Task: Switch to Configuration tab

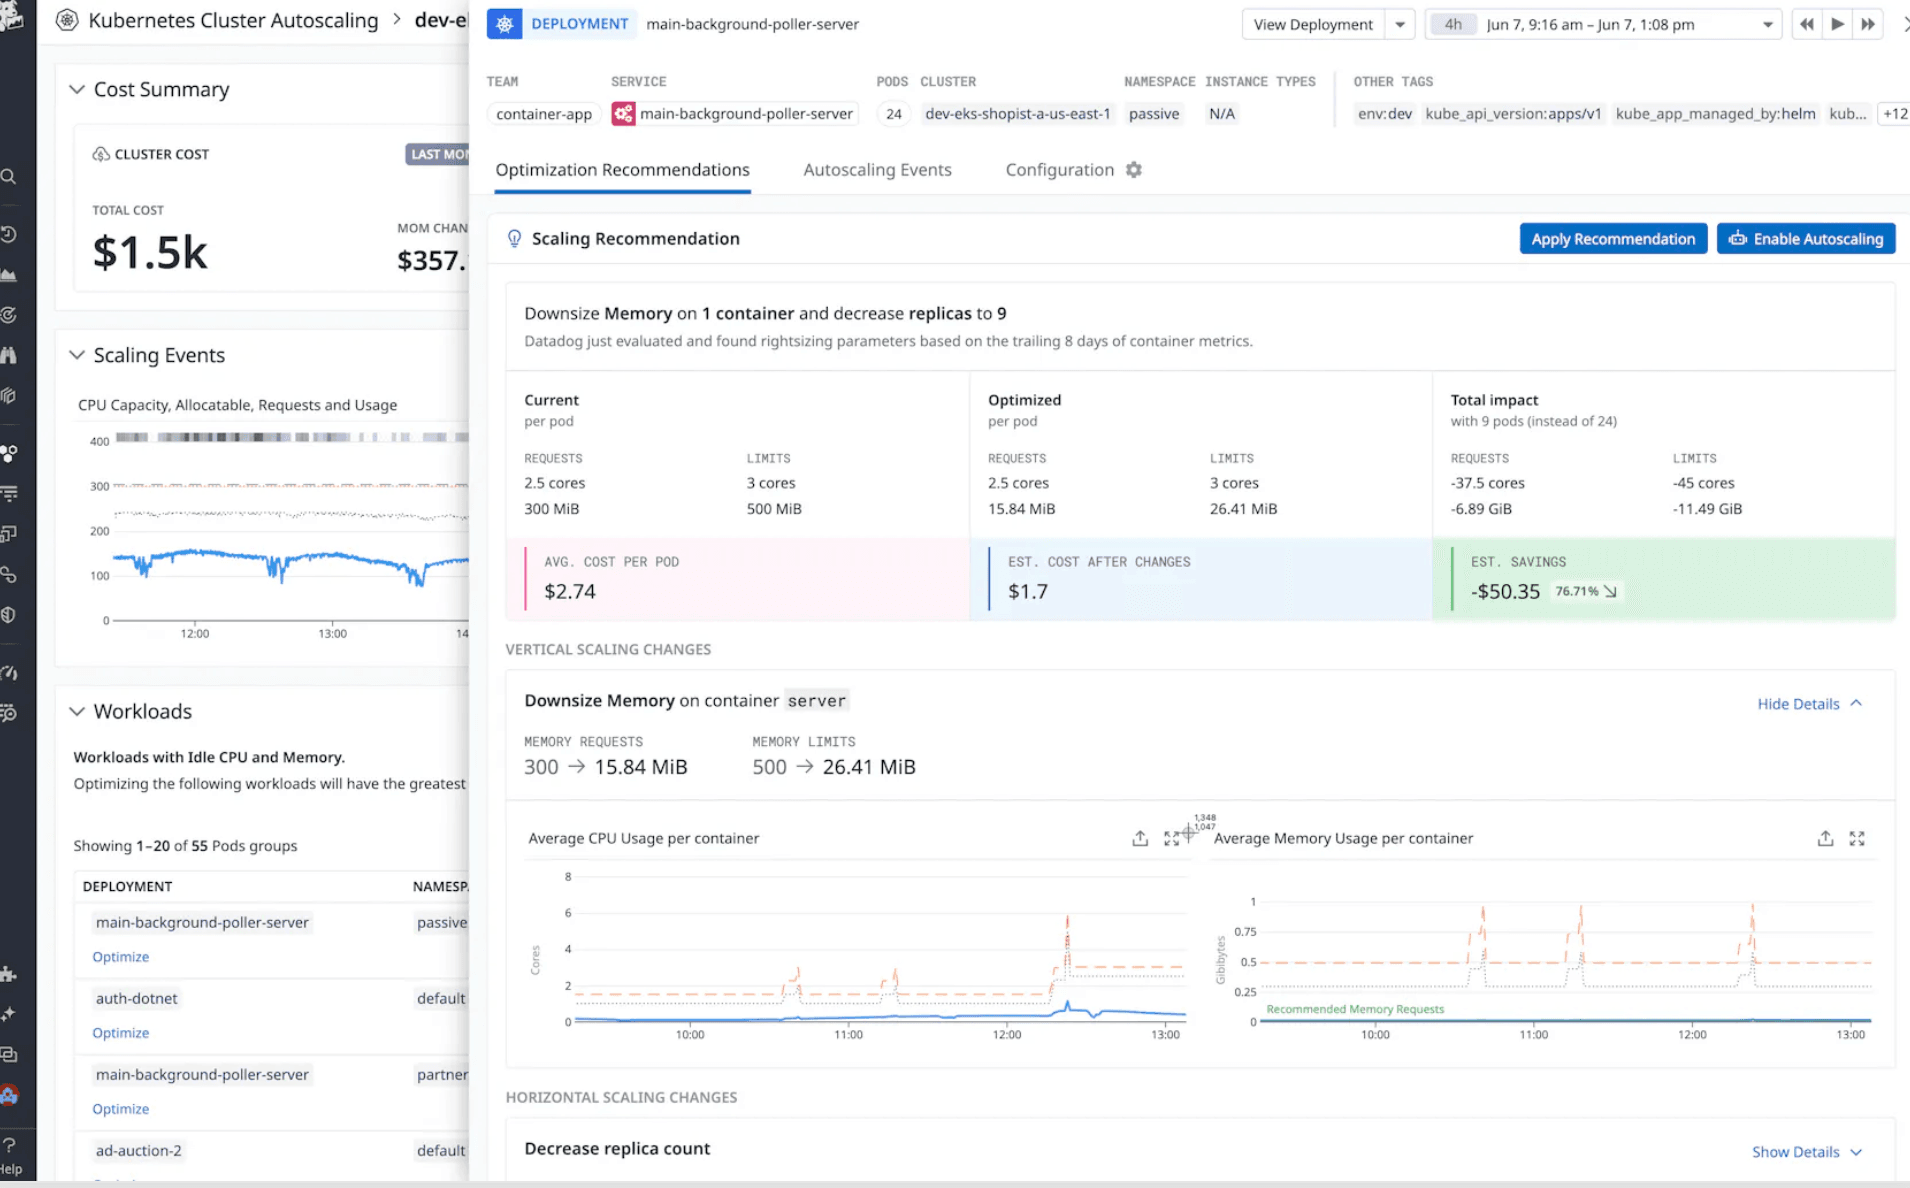Action: (1059, 170)
